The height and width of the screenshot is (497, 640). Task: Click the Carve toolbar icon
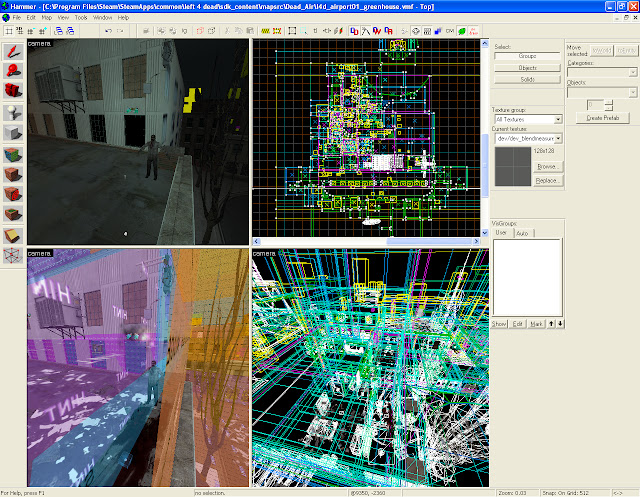(x=146, y=31)
